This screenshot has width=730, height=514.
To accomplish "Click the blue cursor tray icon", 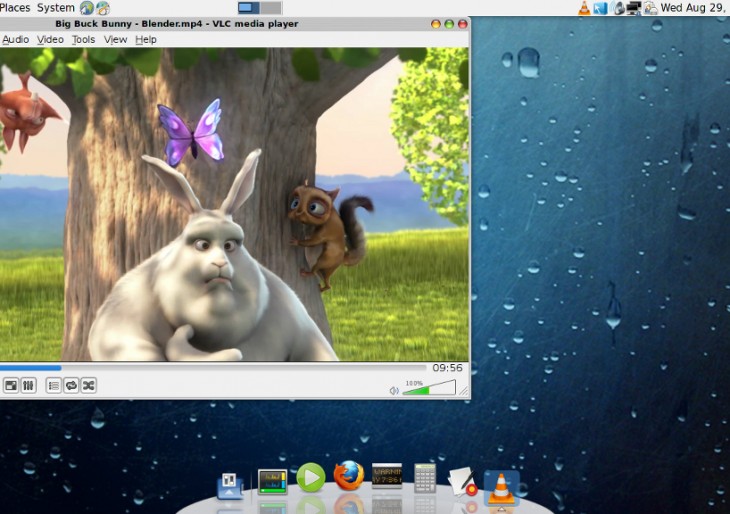I will point(600,7).
